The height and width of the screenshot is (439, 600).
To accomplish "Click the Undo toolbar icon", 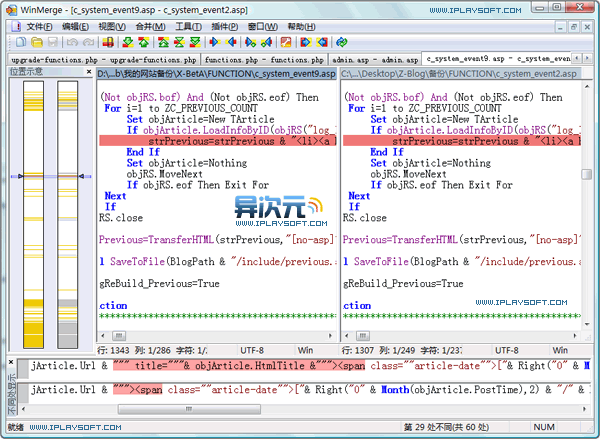I will [72, 42].
